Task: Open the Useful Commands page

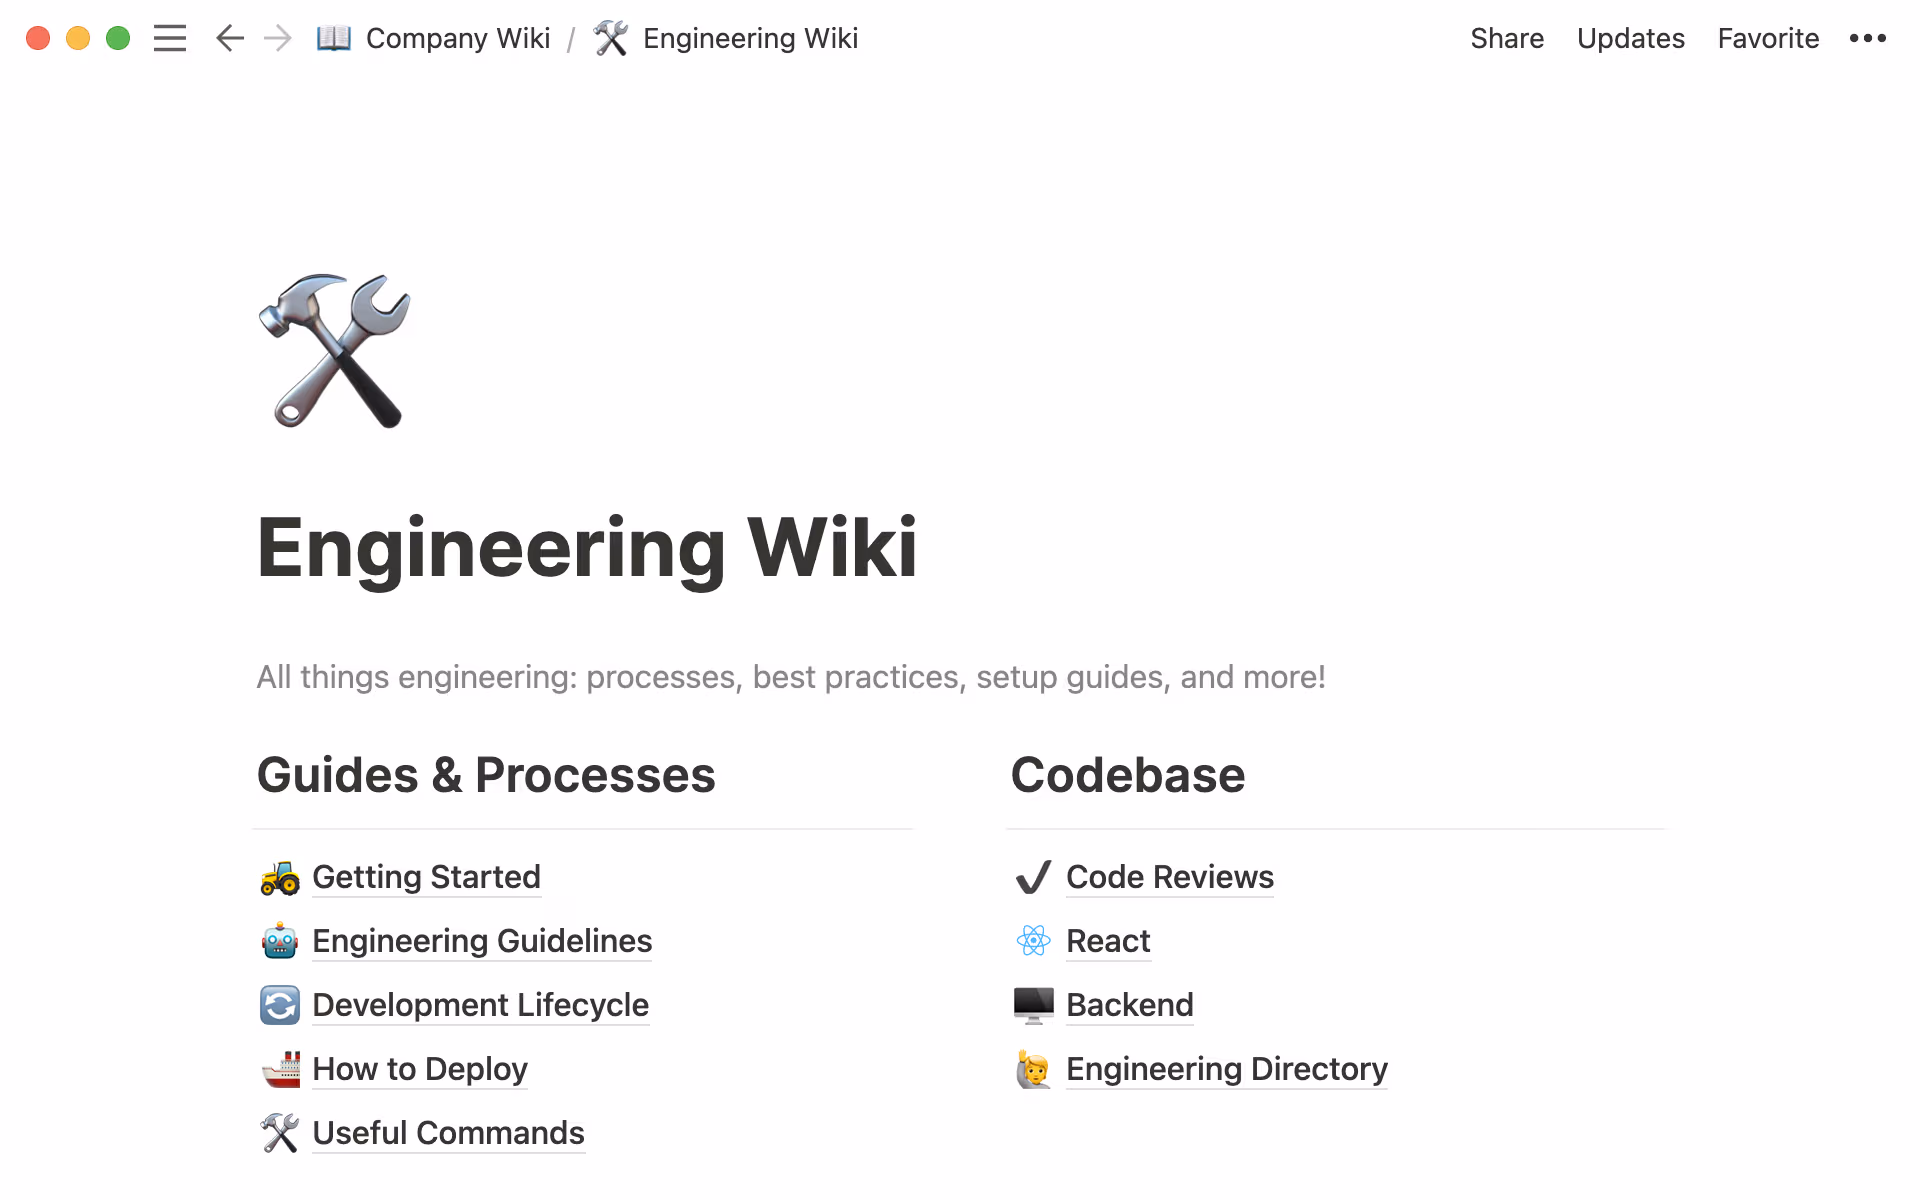Action: tap(448, 1133)
